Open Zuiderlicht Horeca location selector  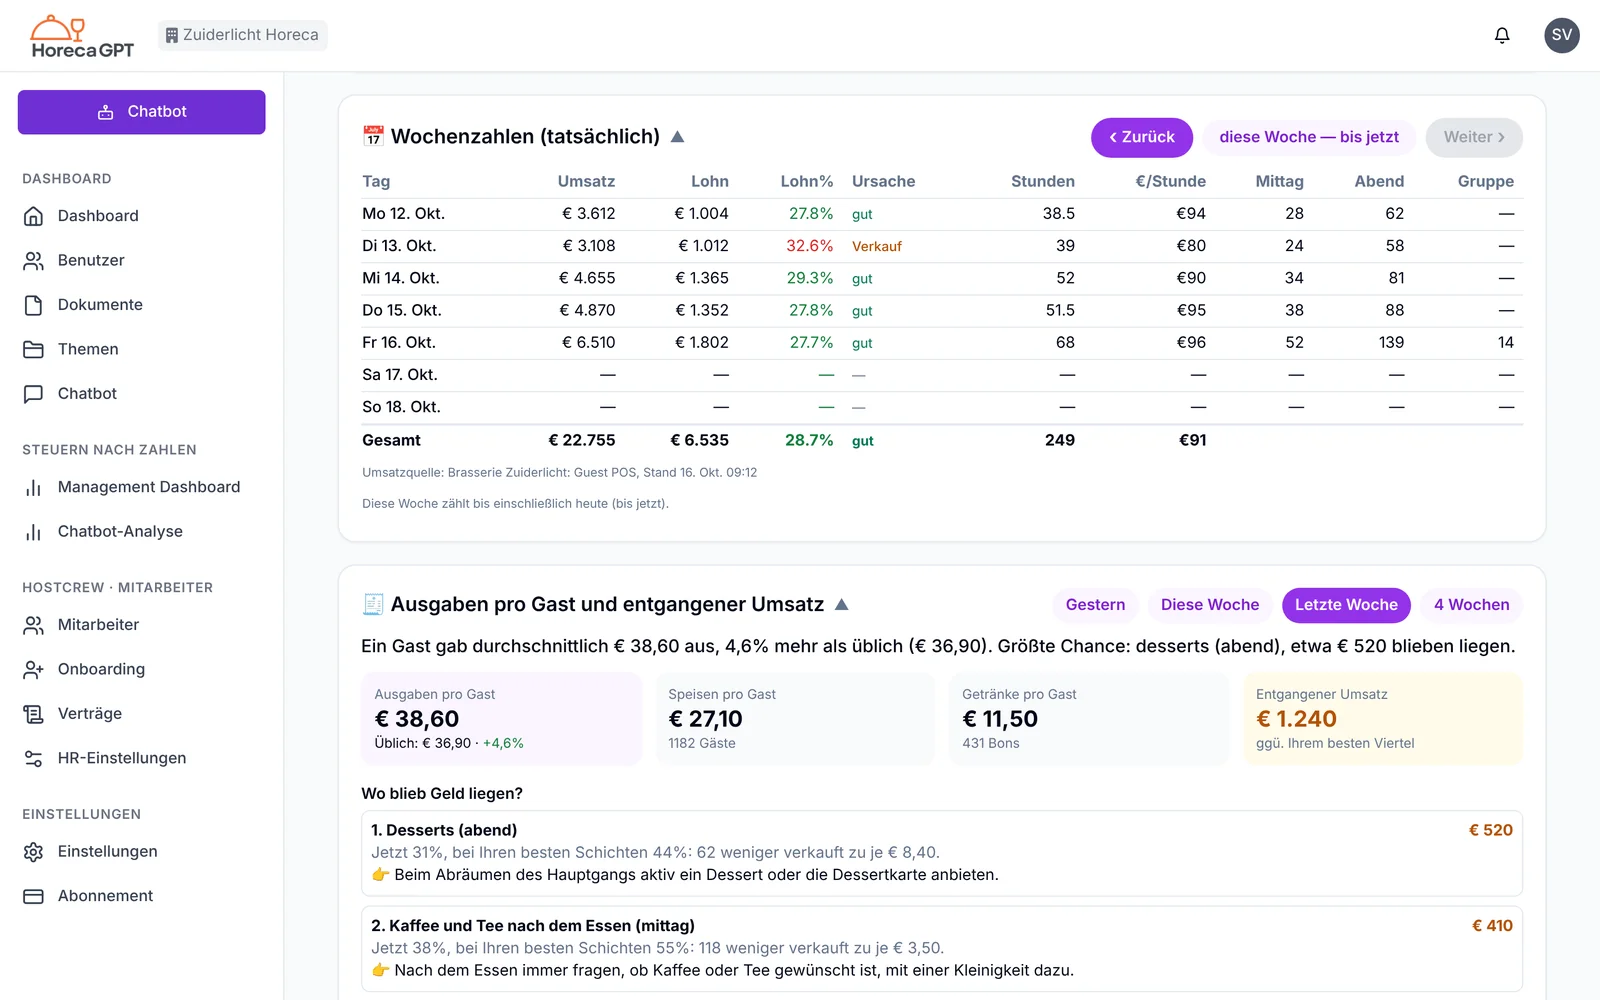(242, 35)
